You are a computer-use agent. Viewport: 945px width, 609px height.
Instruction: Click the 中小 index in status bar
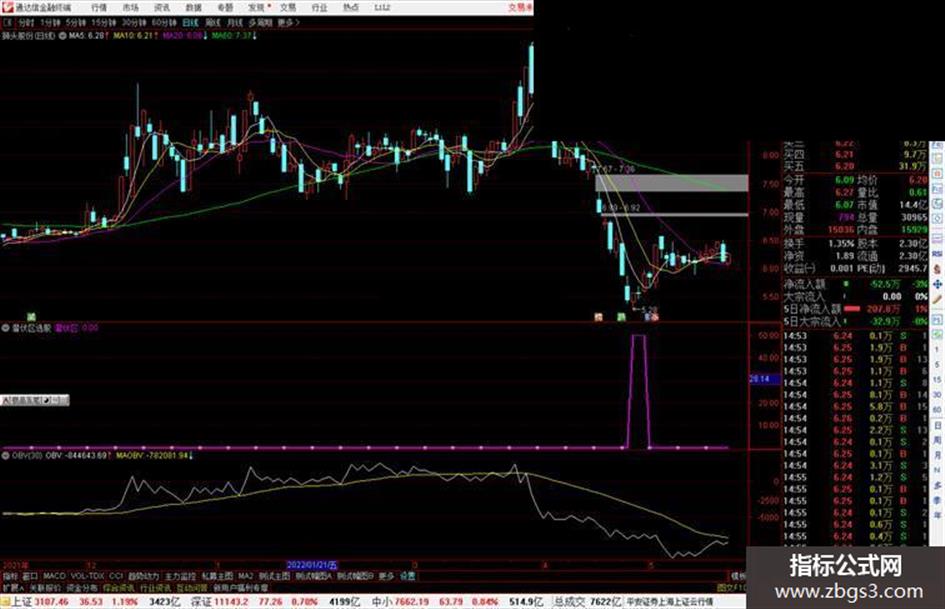381,602
